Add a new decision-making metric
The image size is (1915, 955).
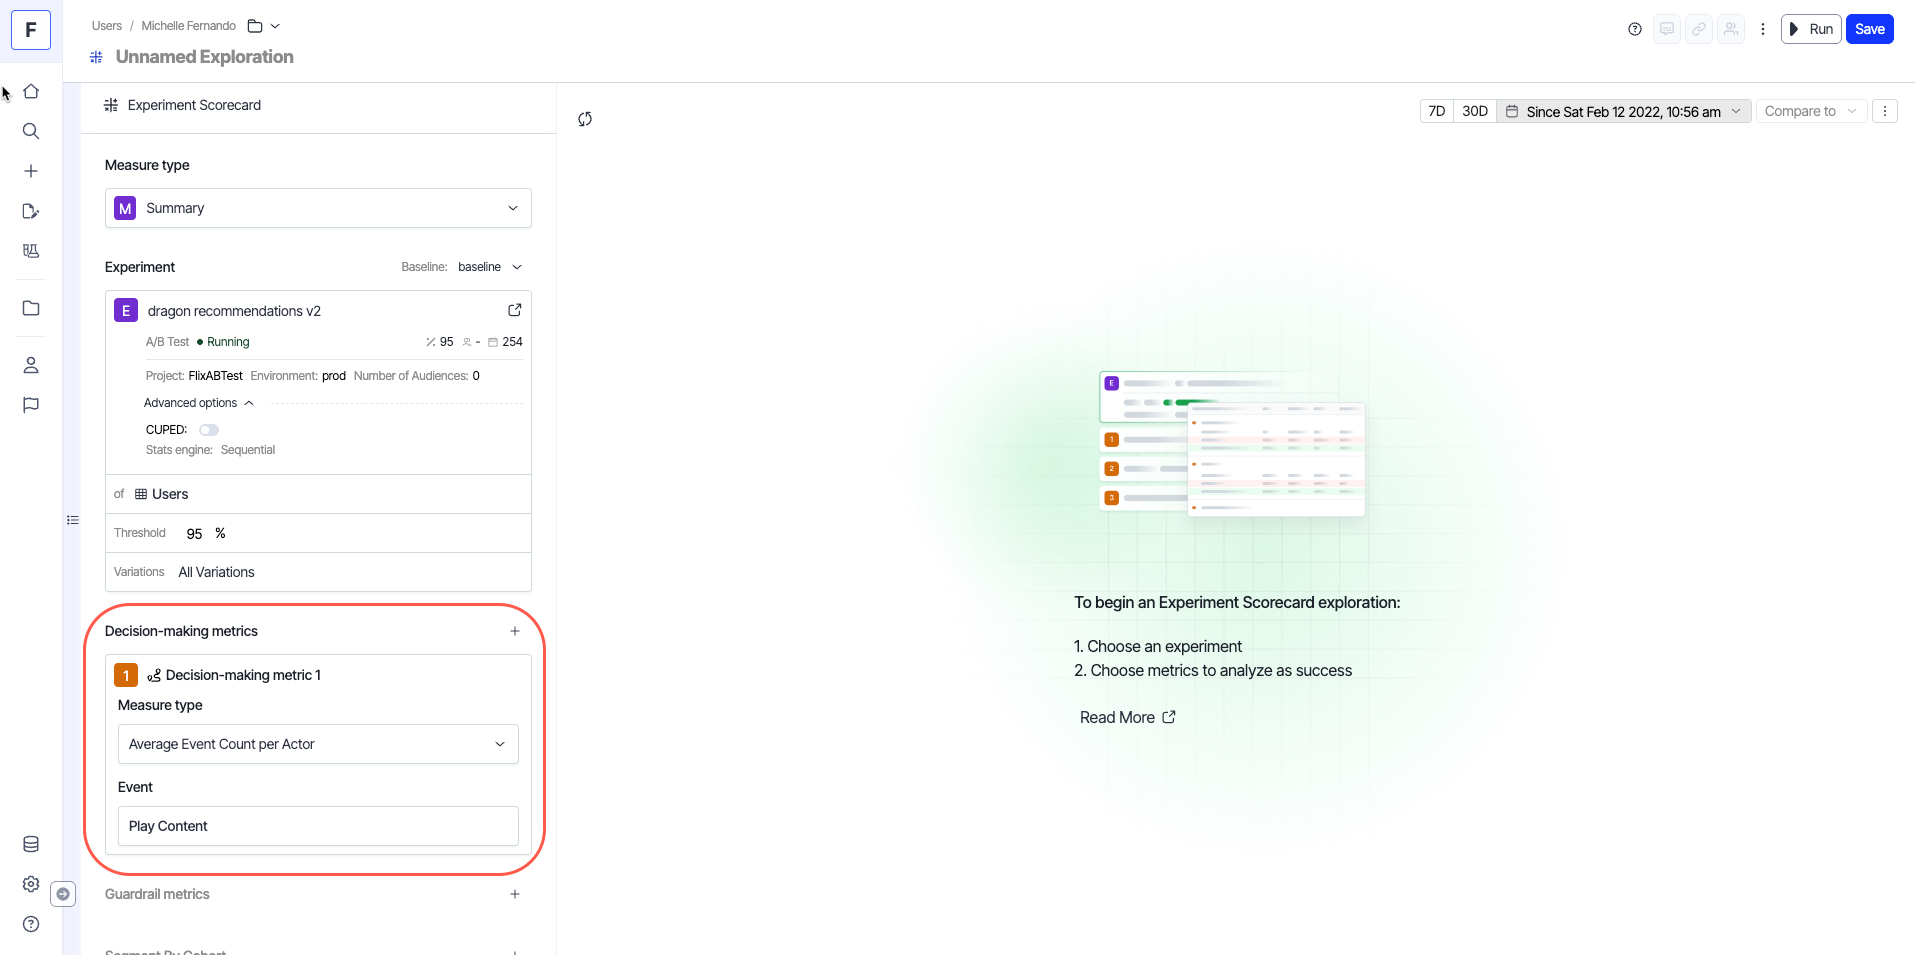514,631
